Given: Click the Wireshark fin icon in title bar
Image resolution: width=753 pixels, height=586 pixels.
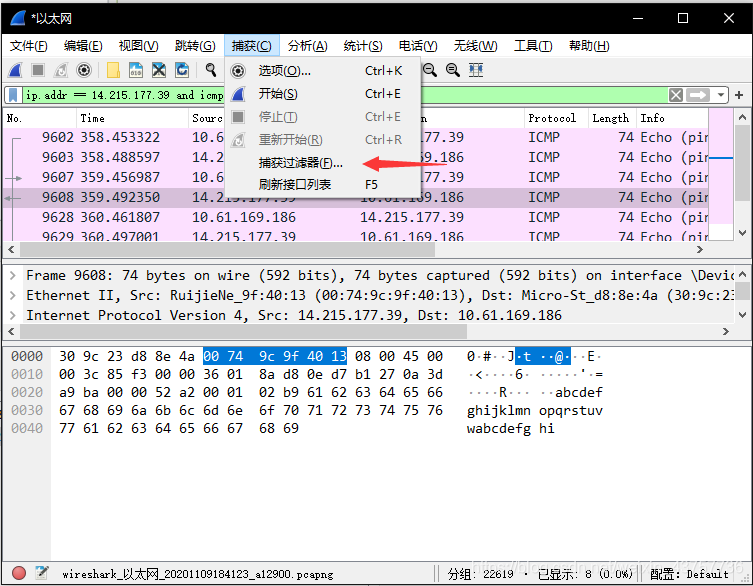Looking at the screenshot, I should (x=18, y=18).
